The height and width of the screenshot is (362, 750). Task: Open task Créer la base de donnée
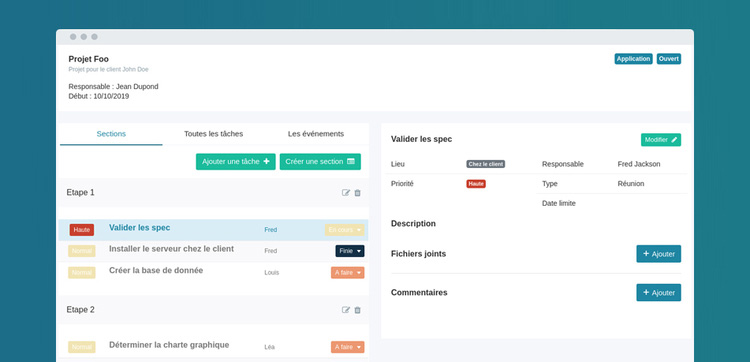point(156,270)
